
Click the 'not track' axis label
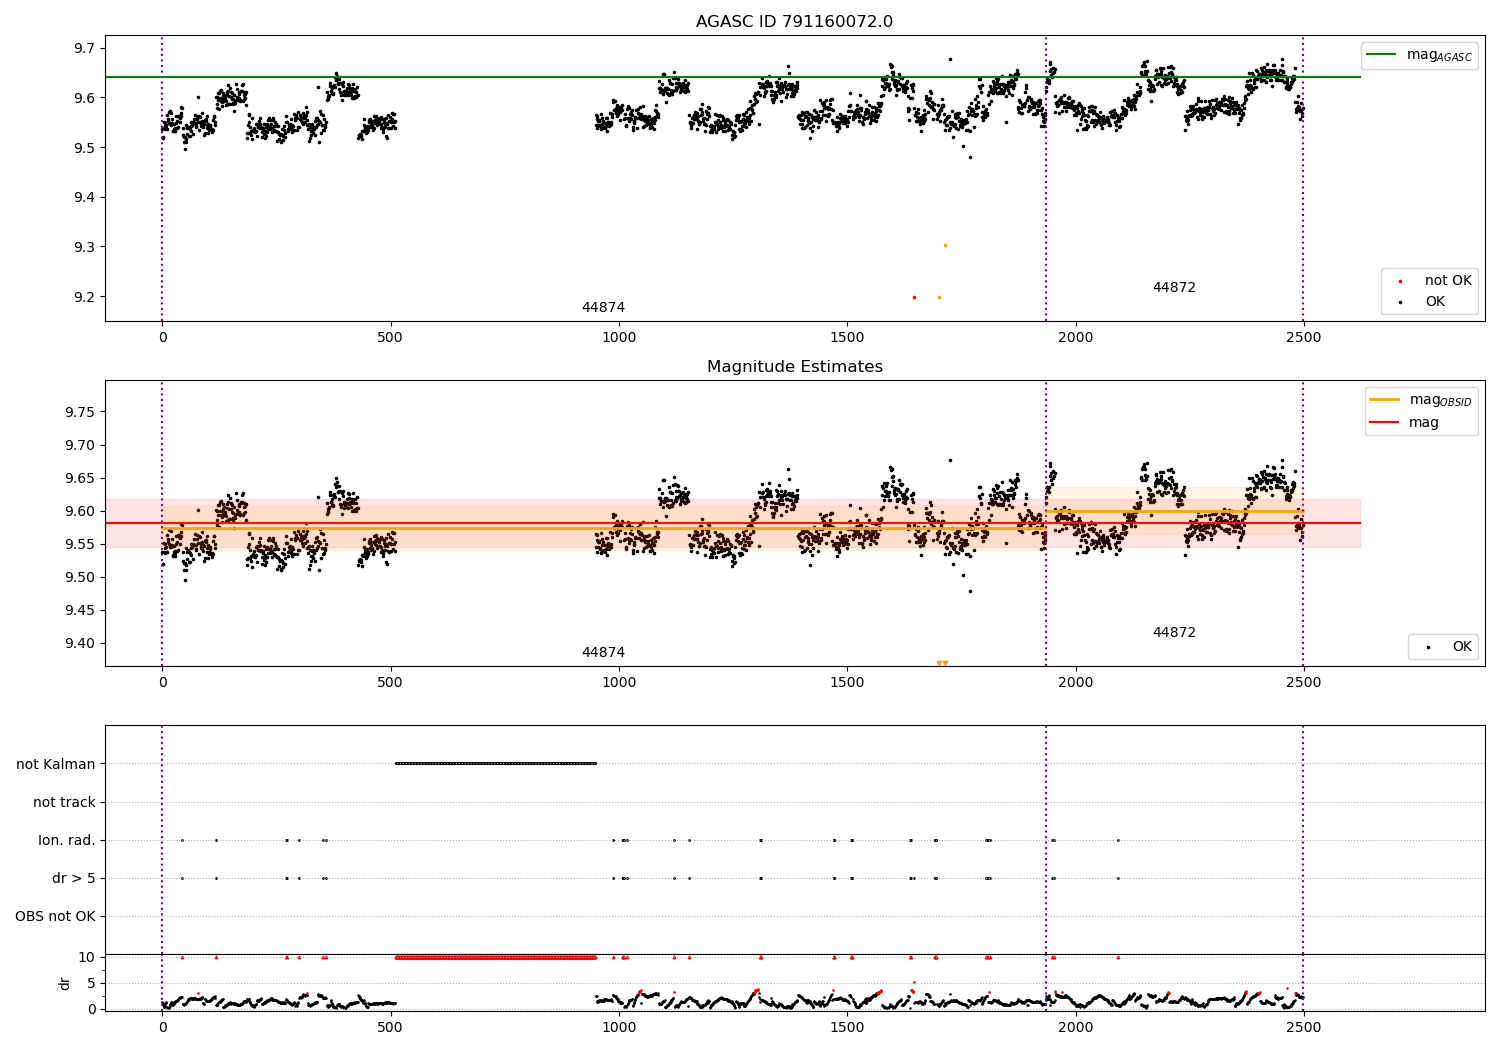(64, 802)
